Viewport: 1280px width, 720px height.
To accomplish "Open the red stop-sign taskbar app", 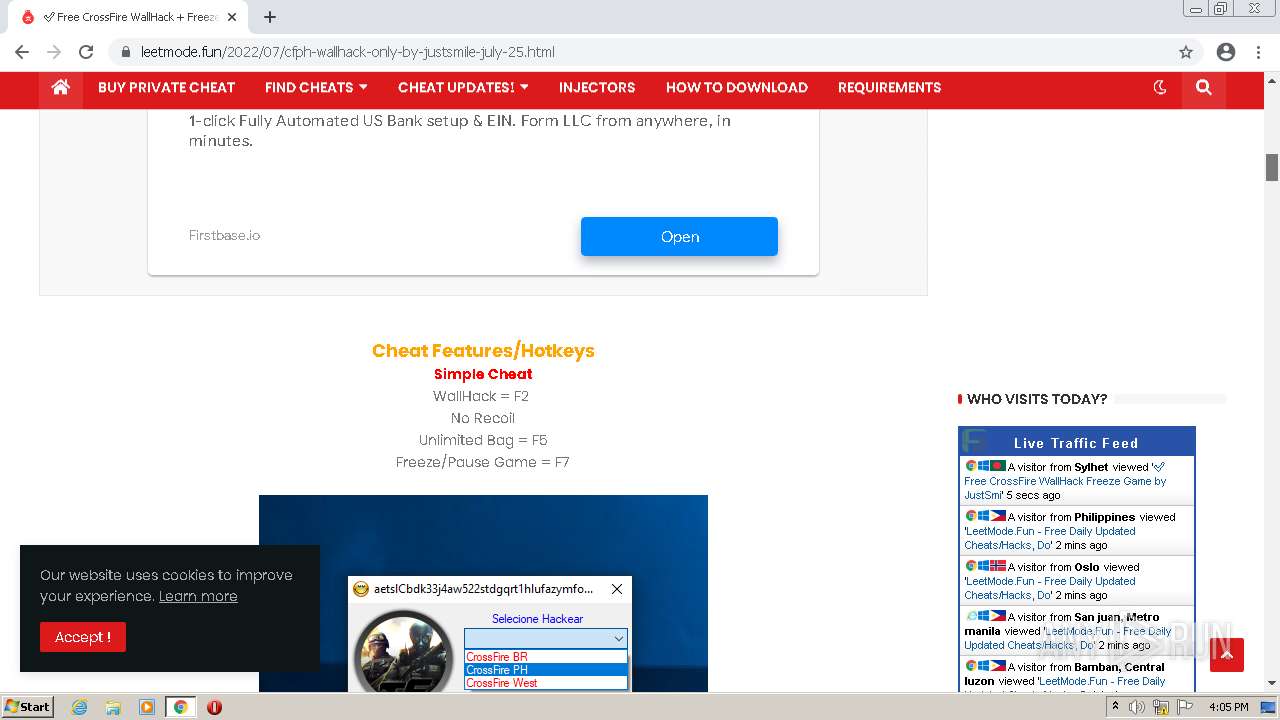I will [214, 707].
